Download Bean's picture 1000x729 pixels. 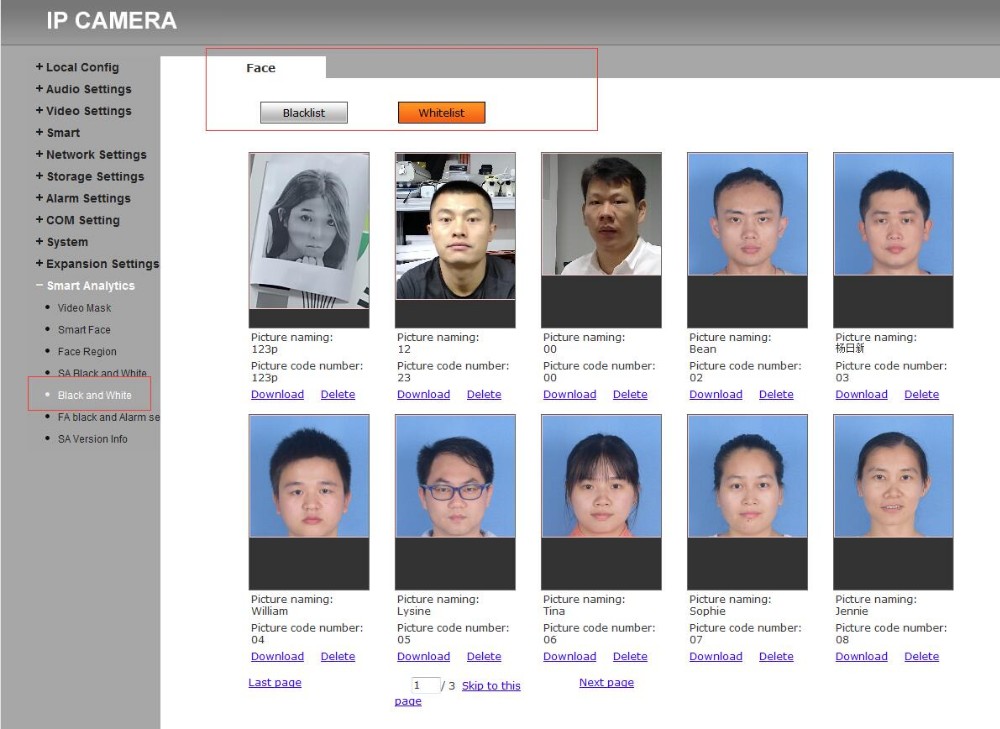tap(716, 394)
